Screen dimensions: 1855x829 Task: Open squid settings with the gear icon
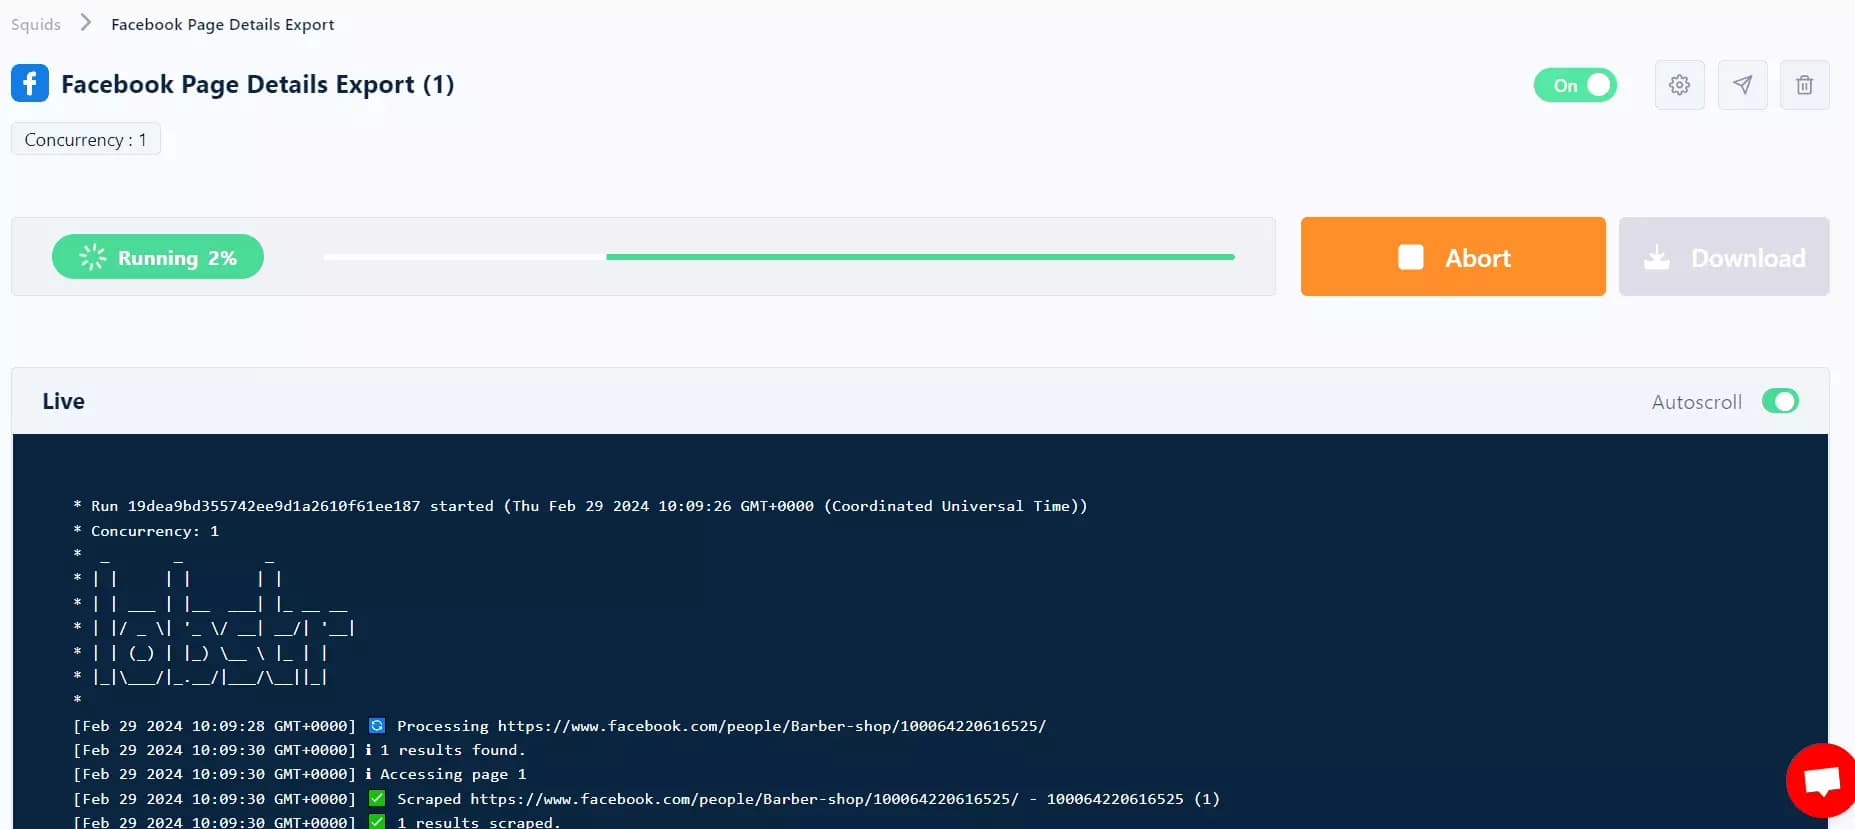(1679, 85)
